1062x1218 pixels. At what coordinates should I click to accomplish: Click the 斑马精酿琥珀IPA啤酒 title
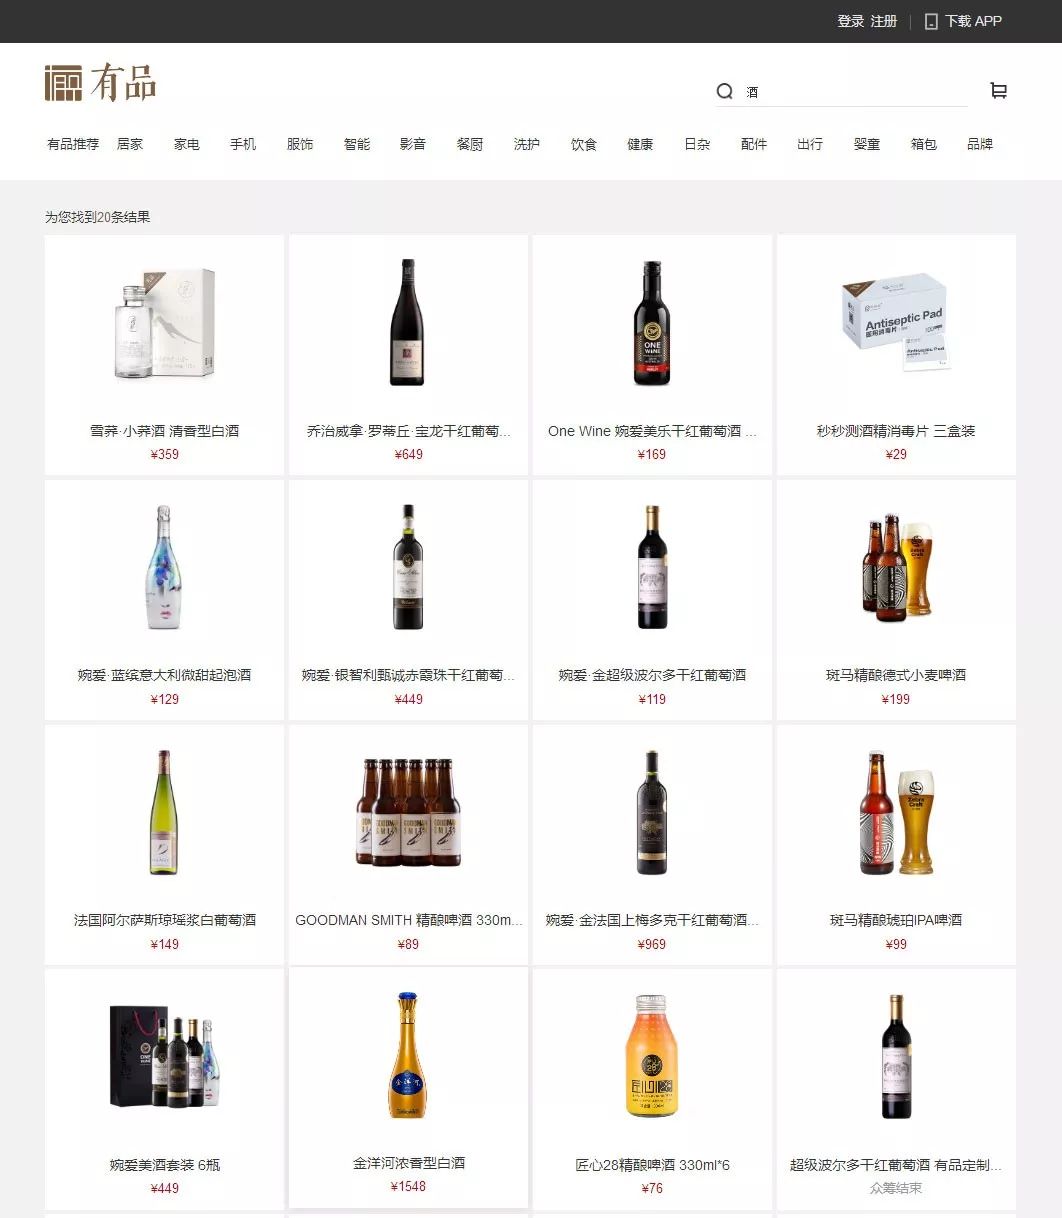[896, 920]
